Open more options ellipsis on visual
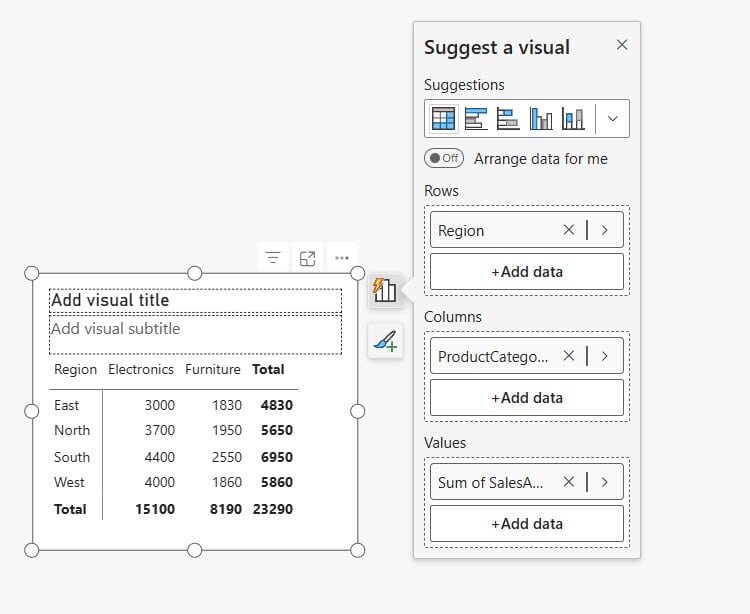Image resolution: width=750 pixels, height=614 pixels. coord(342,258)
